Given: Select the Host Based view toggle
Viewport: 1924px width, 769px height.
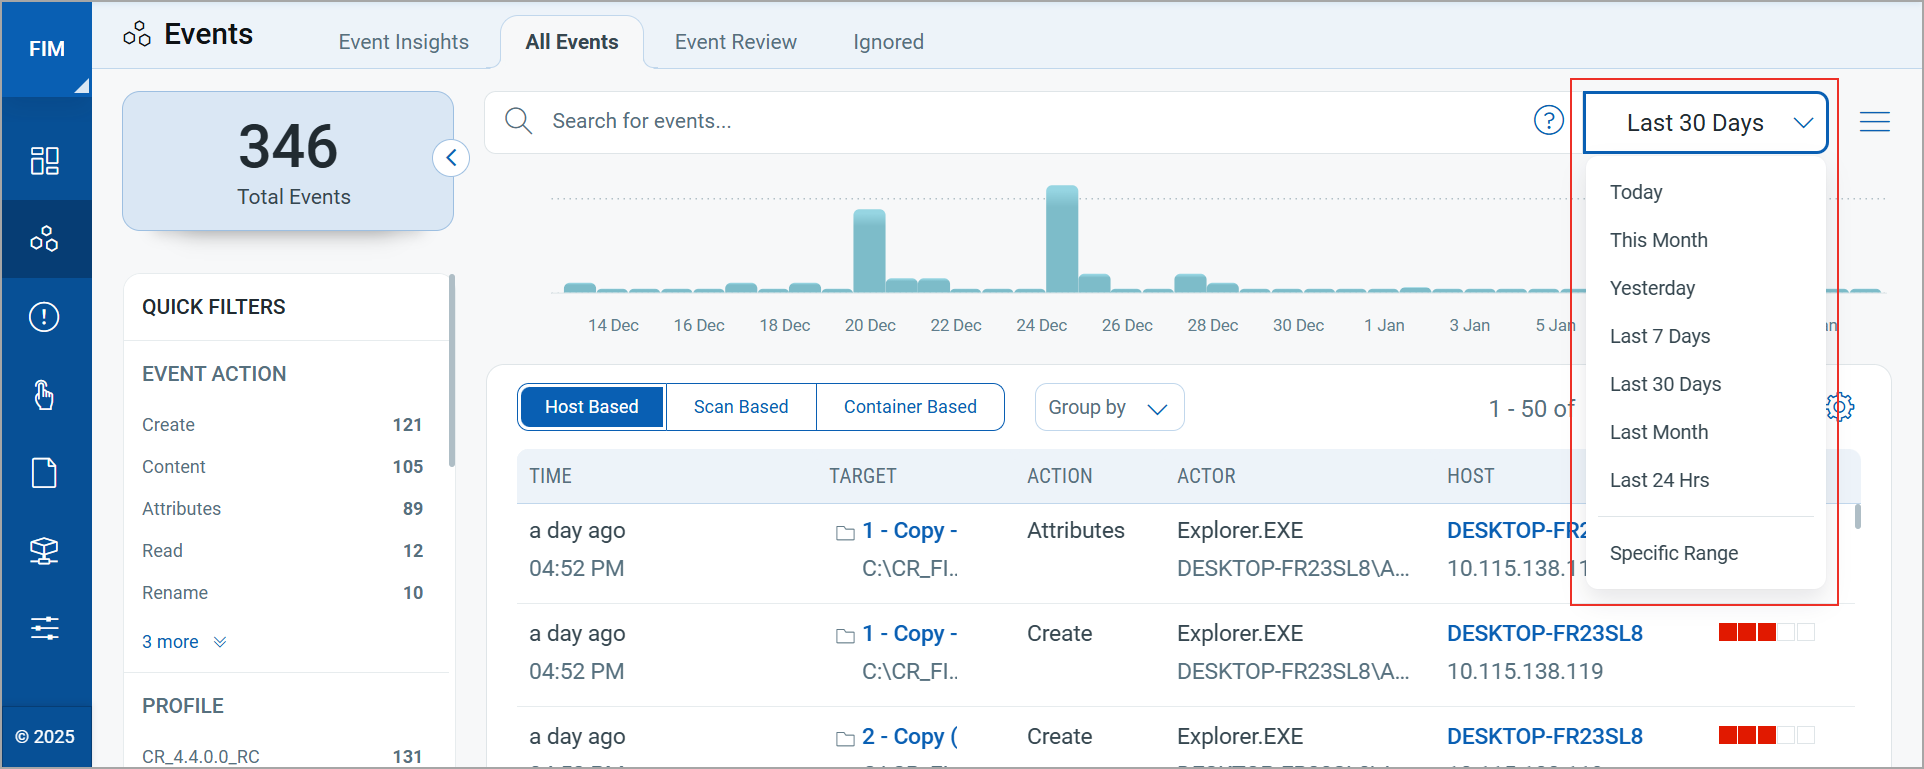Looking at the screenshot, I should (592, 407).
